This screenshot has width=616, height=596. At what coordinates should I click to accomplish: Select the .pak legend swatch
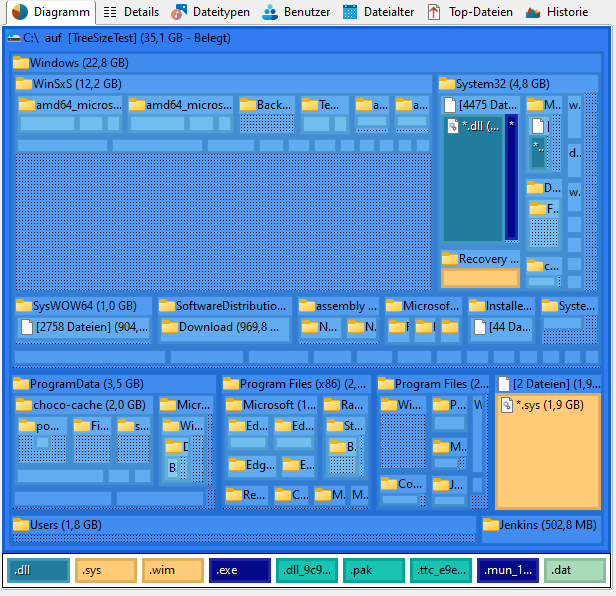tap(374, 570)
